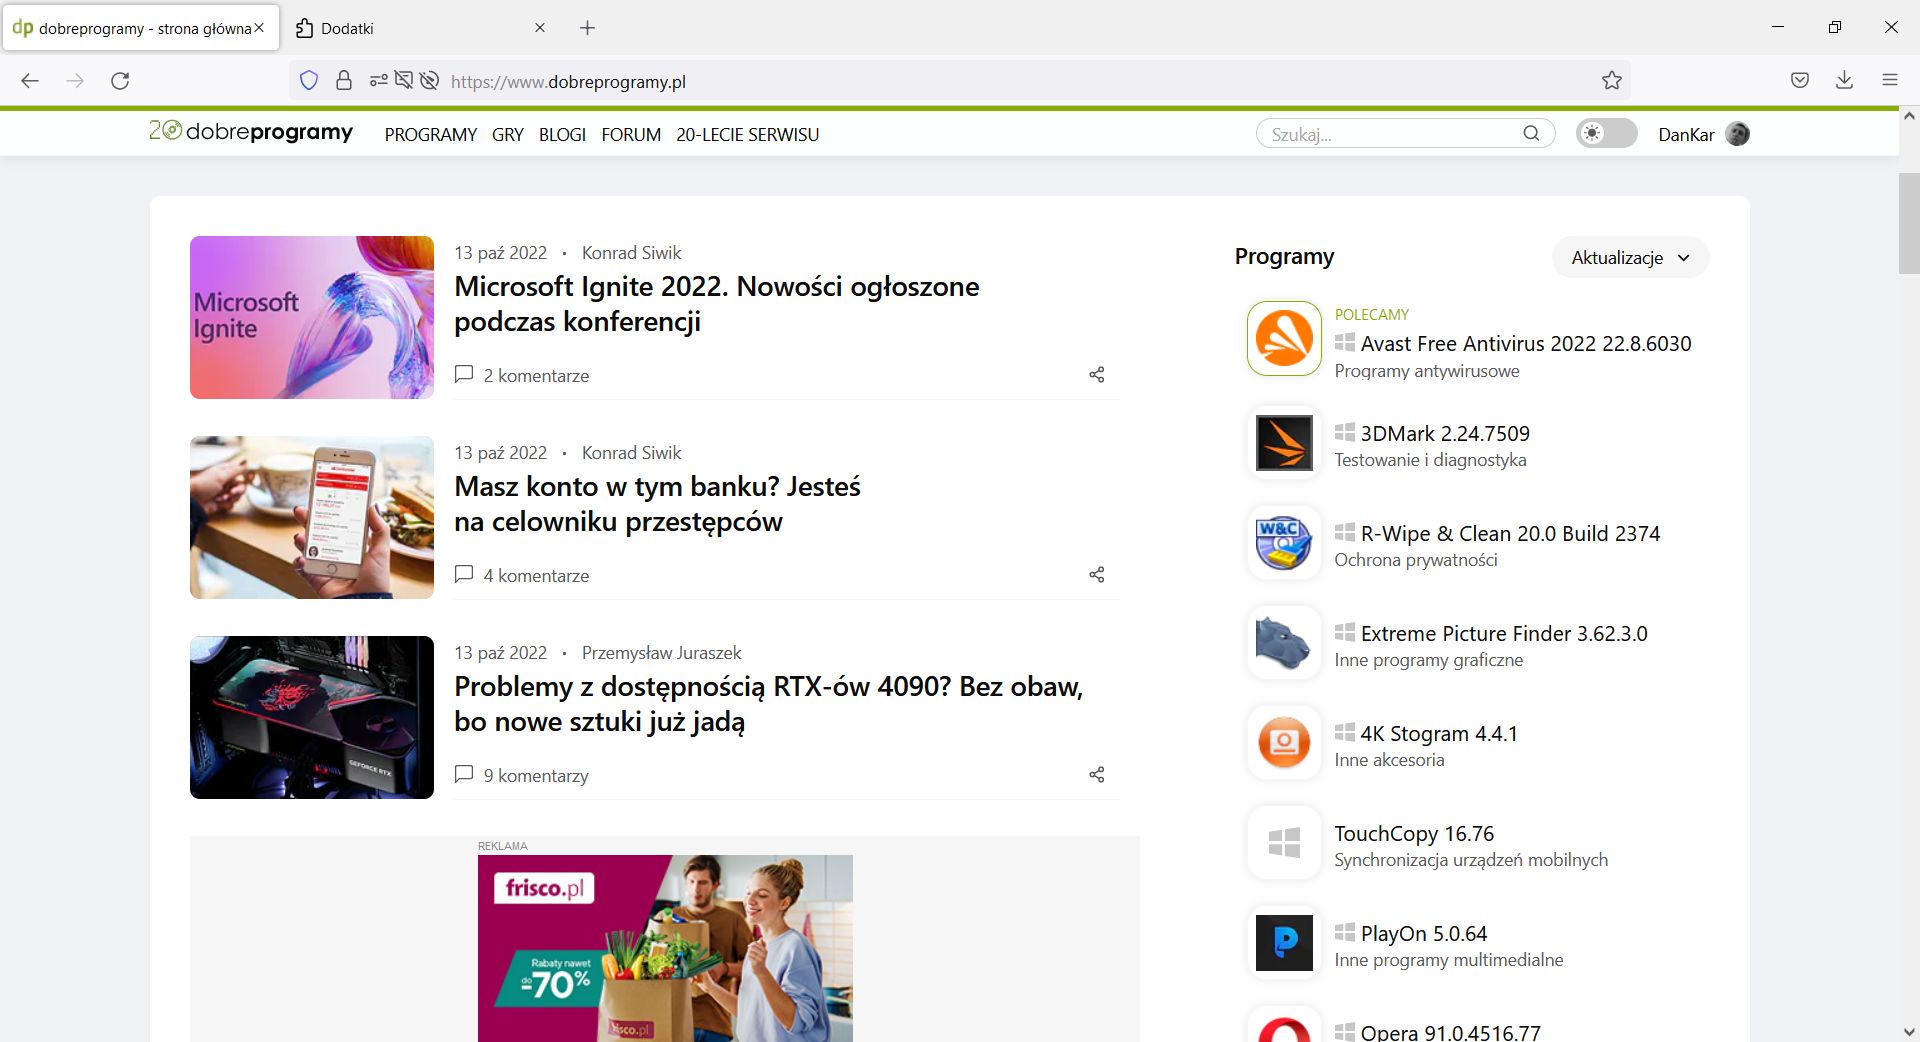The height and width of the screenshot is (1042, 1920).
Task: Save the page to Pocket
Action: (1799, 80)
